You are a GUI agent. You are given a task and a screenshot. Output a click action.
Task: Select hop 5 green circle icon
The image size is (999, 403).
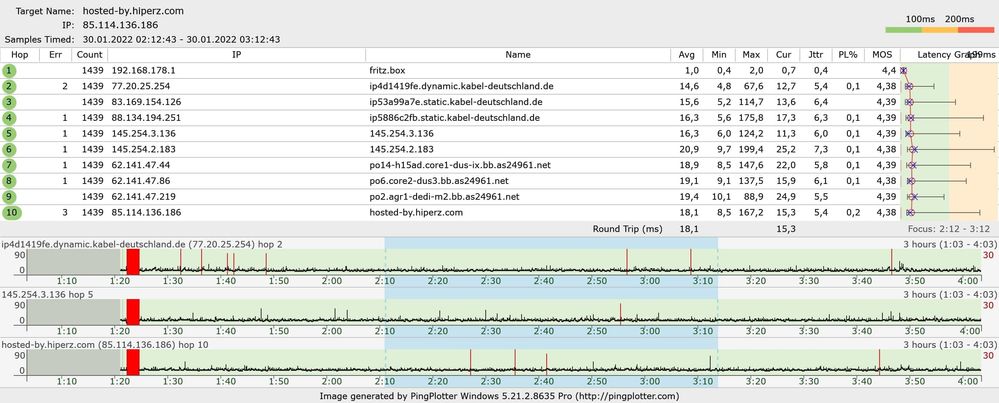click(x=9, y=134)
